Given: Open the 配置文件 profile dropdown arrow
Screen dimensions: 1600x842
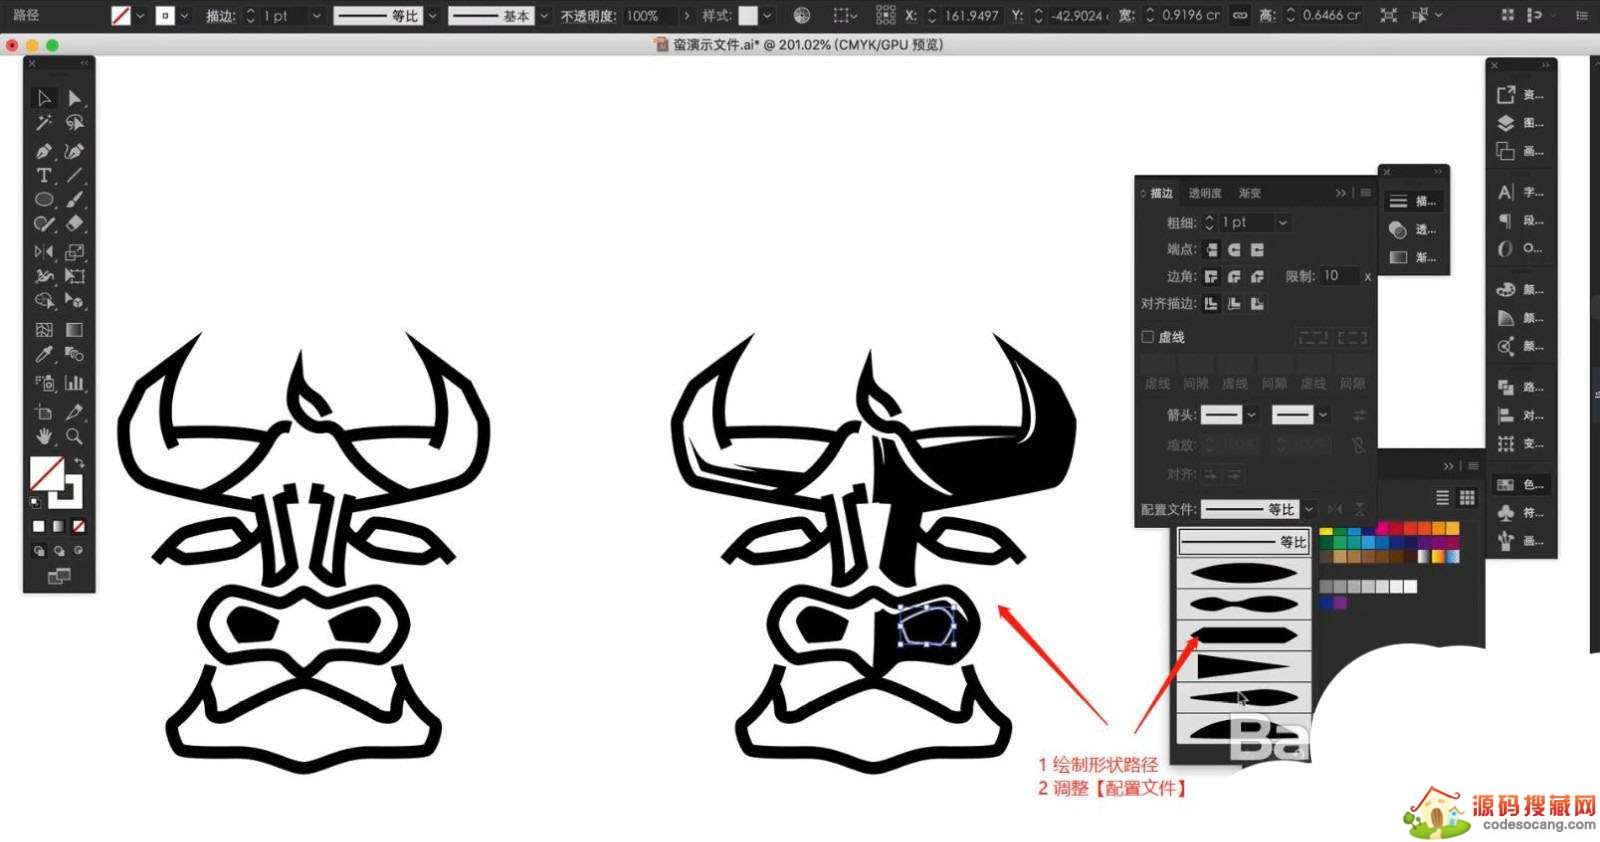Looking at the screenshot, I should (x=1308, y=509).
